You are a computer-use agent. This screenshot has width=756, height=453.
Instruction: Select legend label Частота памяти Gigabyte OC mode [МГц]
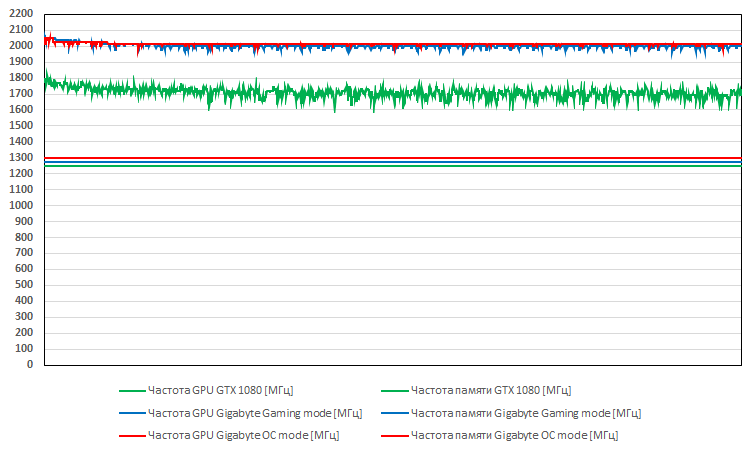[x=514, y=436]
